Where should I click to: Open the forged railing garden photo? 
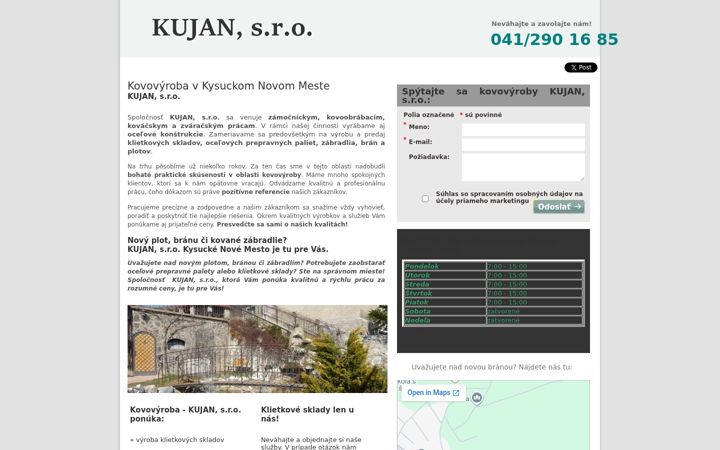[x=257, y=349]
